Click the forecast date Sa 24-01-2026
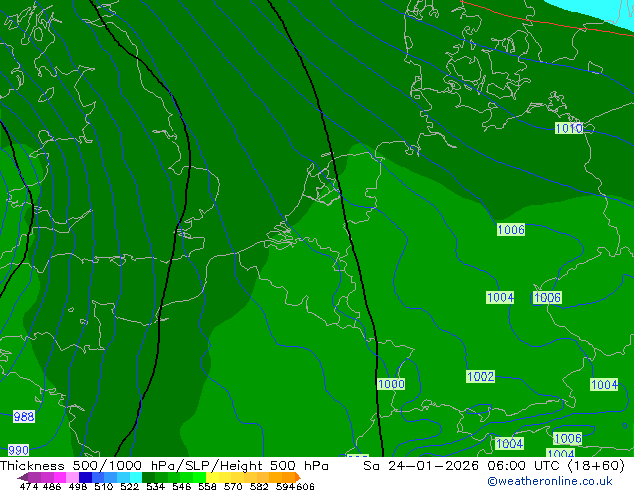 (x=423, y=466)
